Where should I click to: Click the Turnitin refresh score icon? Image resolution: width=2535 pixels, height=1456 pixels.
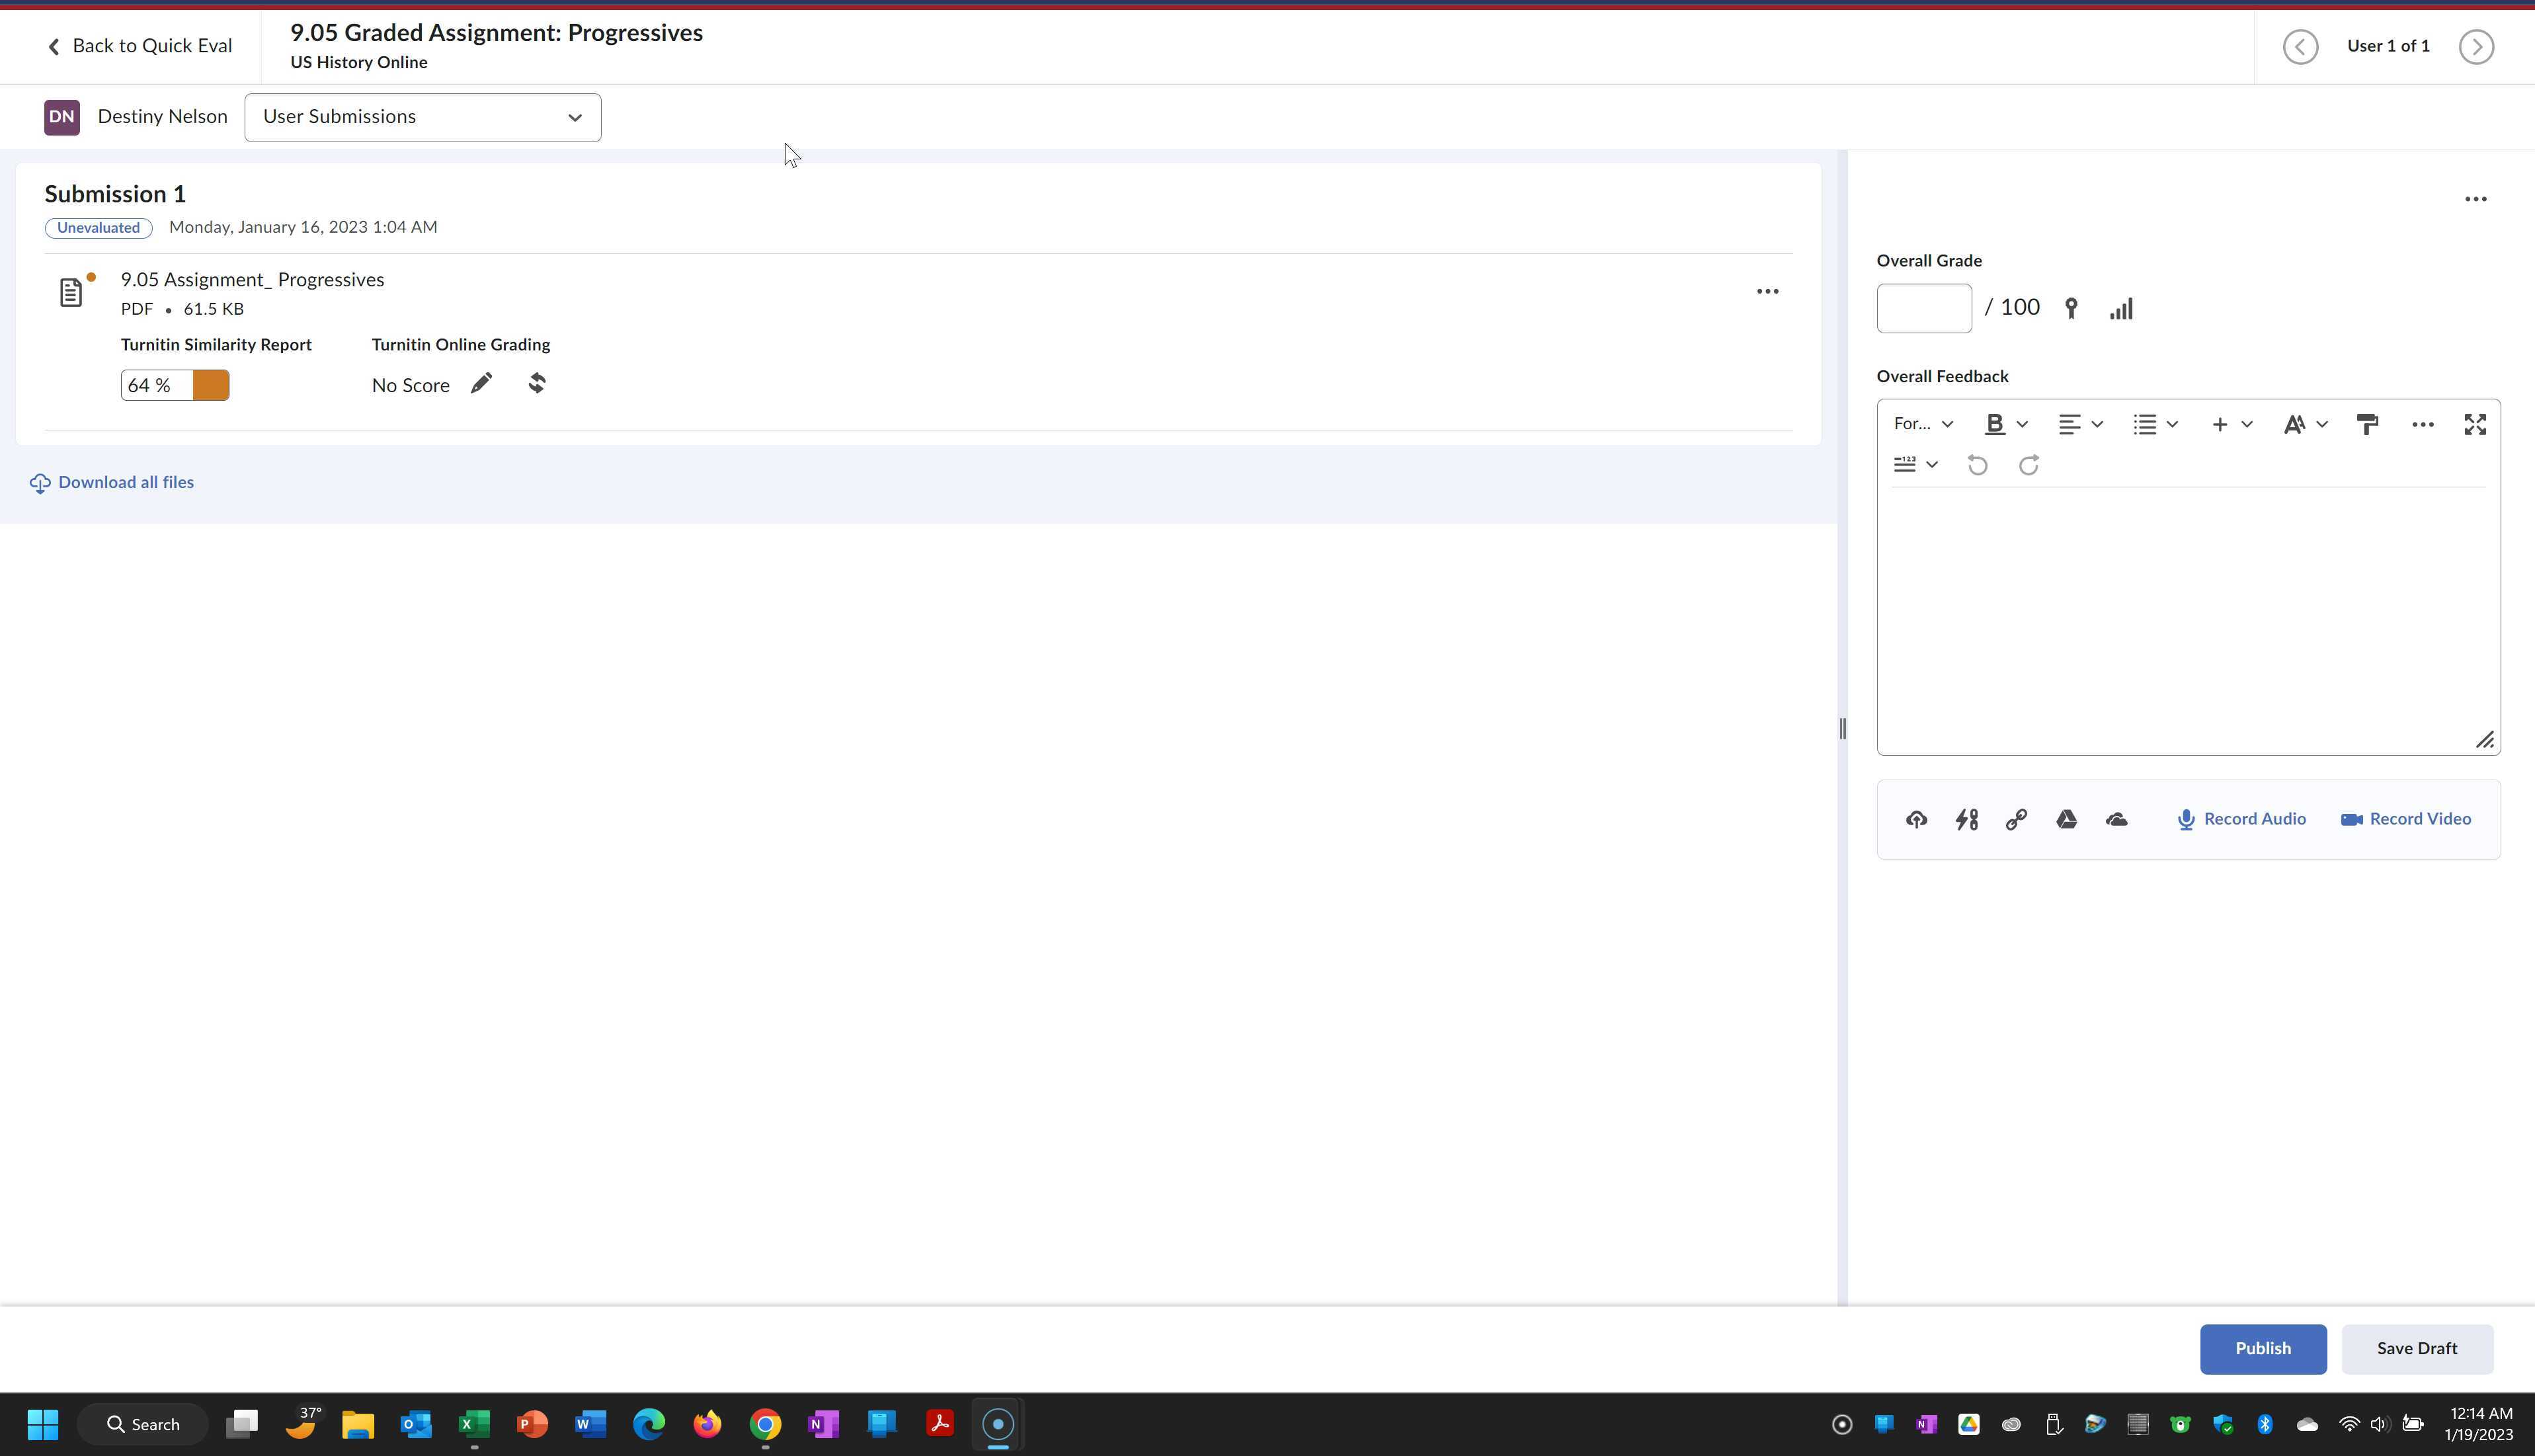coord(537,384)
